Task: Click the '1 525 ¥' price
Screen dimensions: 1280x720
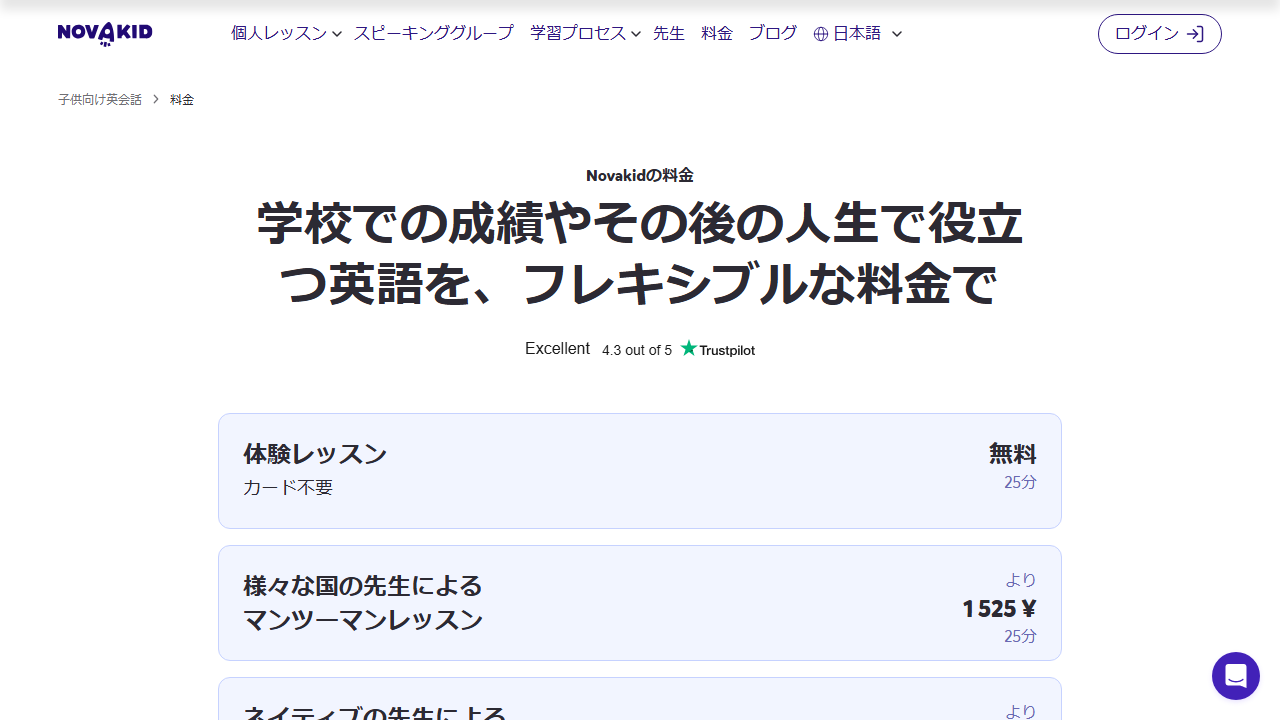Action: [x=999, y=609]
